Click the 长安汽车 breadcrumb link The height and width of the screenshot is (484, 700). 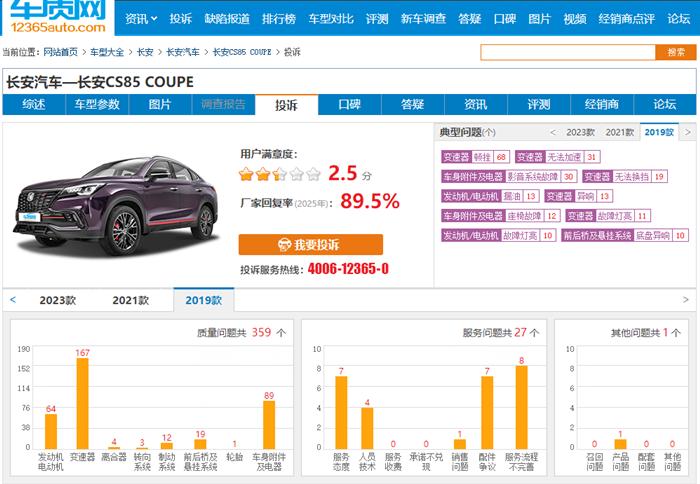point(183,52)
